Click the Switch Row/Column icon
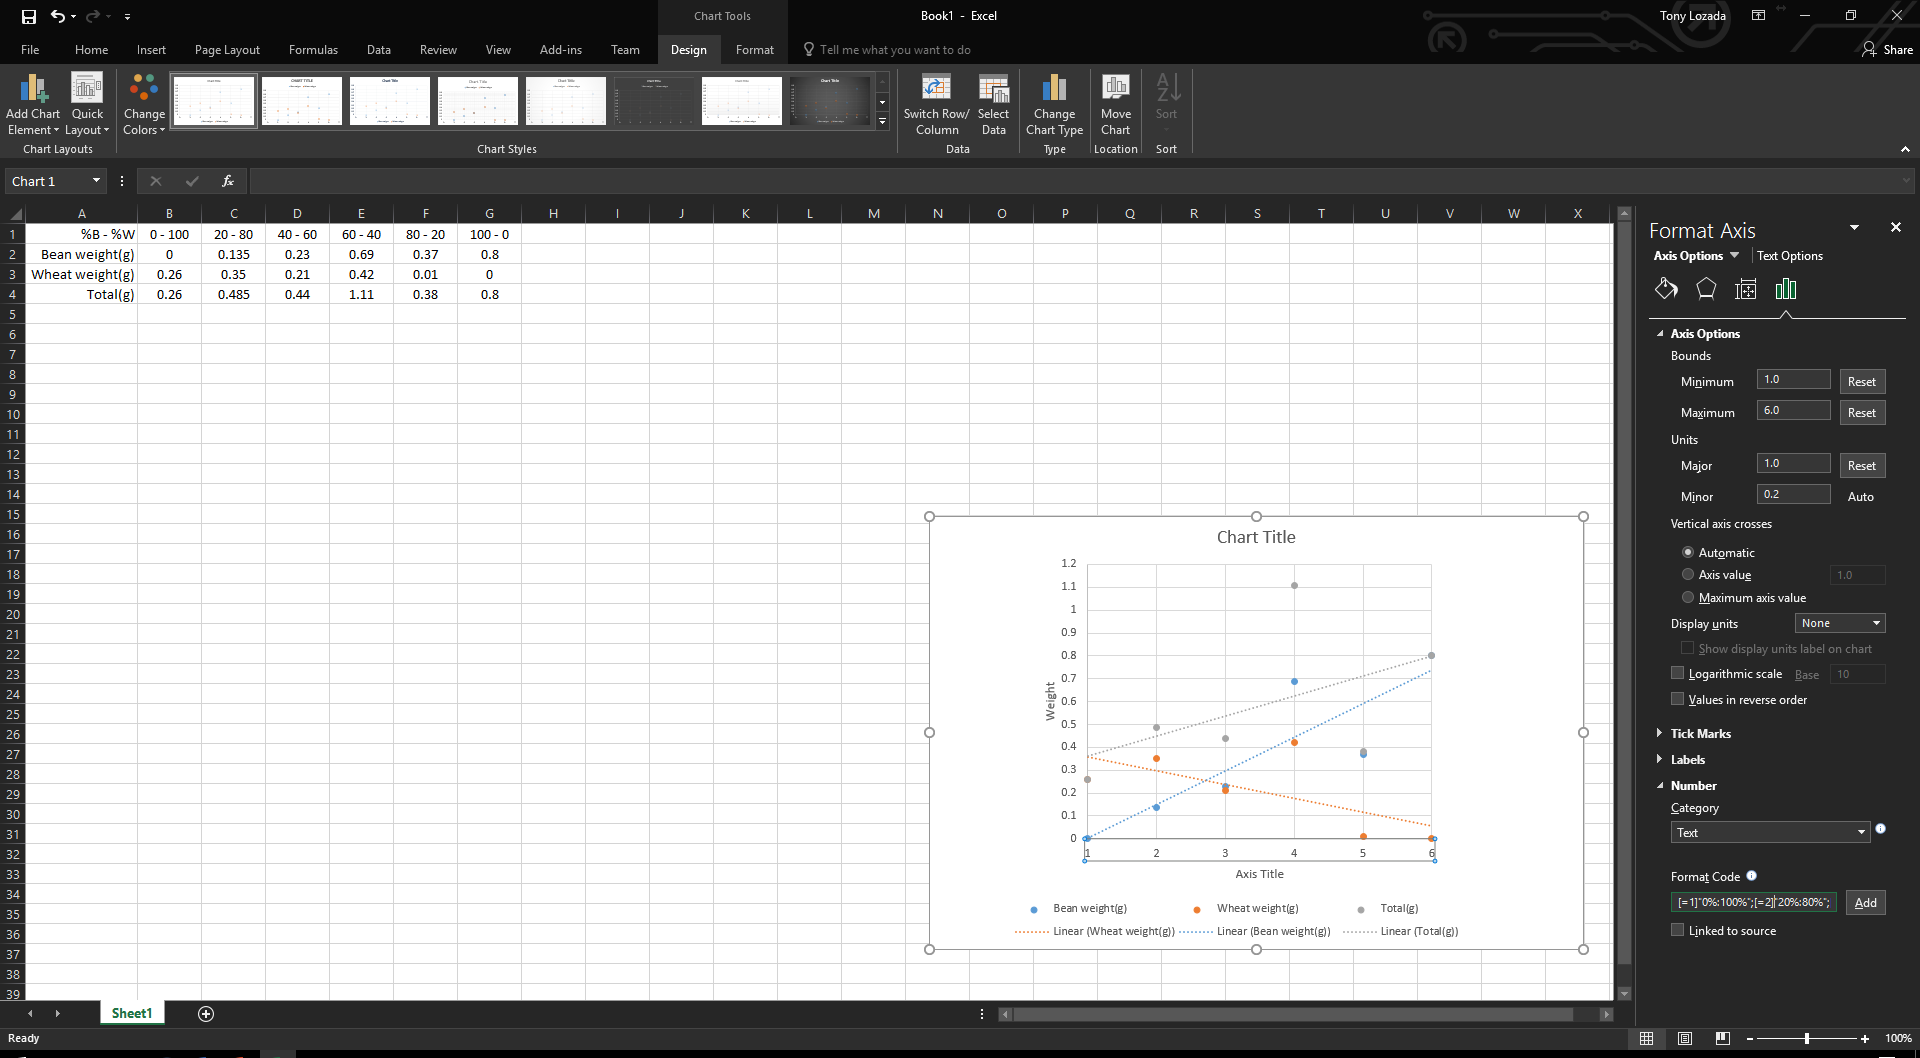1920x1058 pixels. coord(936,103)
